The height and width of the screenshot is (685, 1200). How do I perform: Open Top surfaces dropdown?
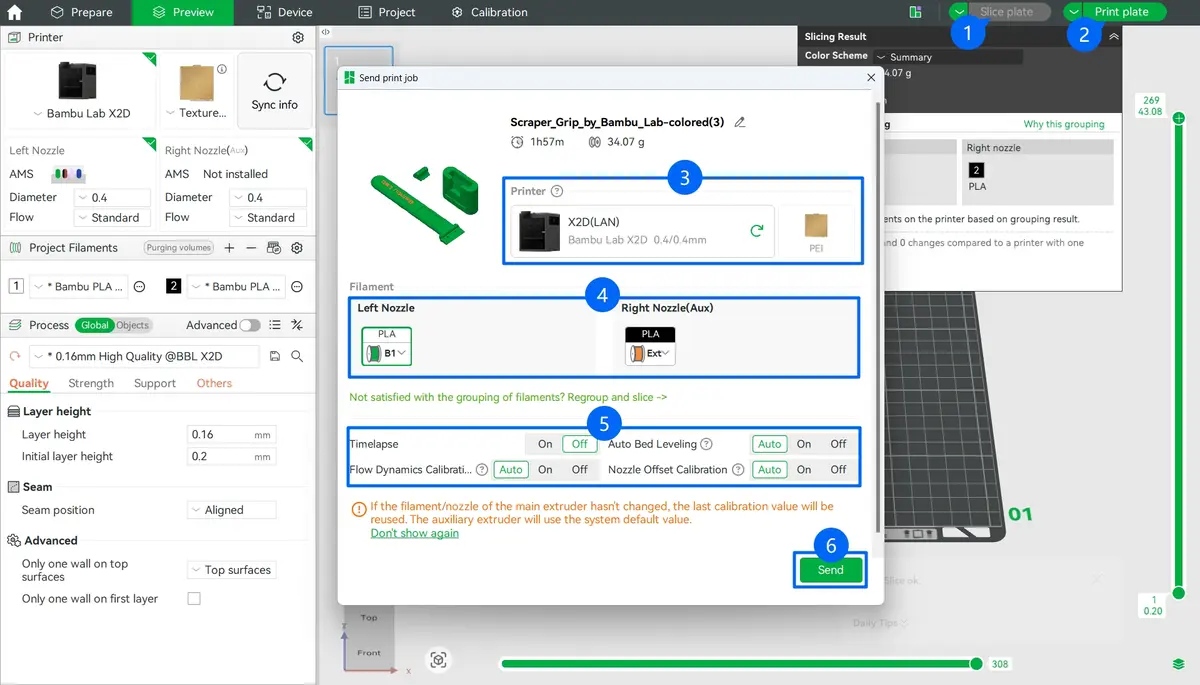[x=232, y=570]
